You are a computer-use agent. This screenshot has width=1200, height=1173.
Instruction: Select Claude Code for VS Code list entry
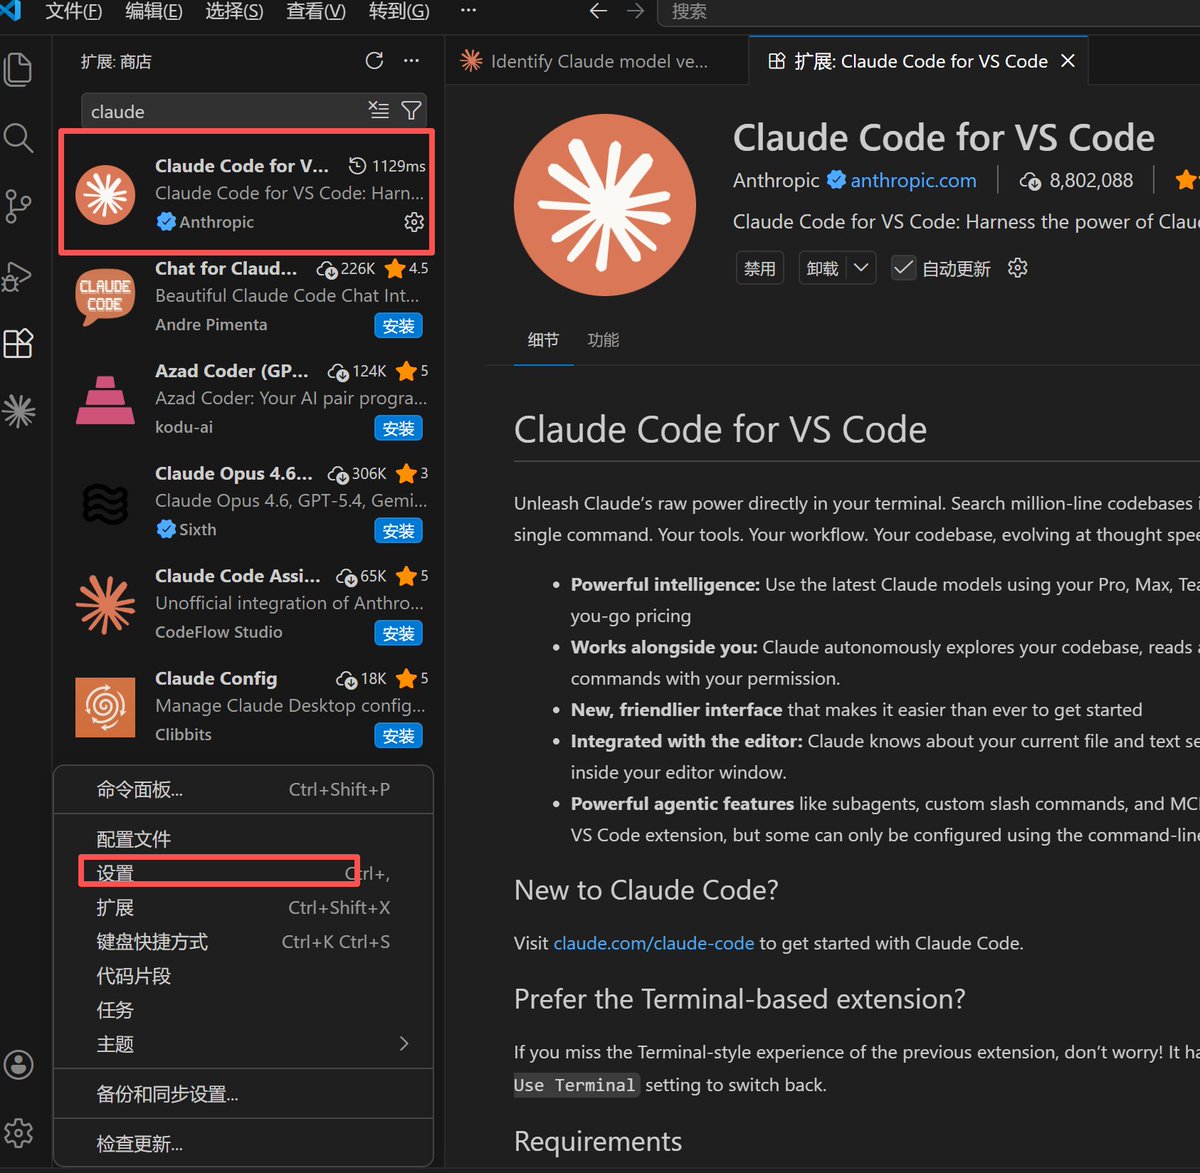click(x=246, y=191)
